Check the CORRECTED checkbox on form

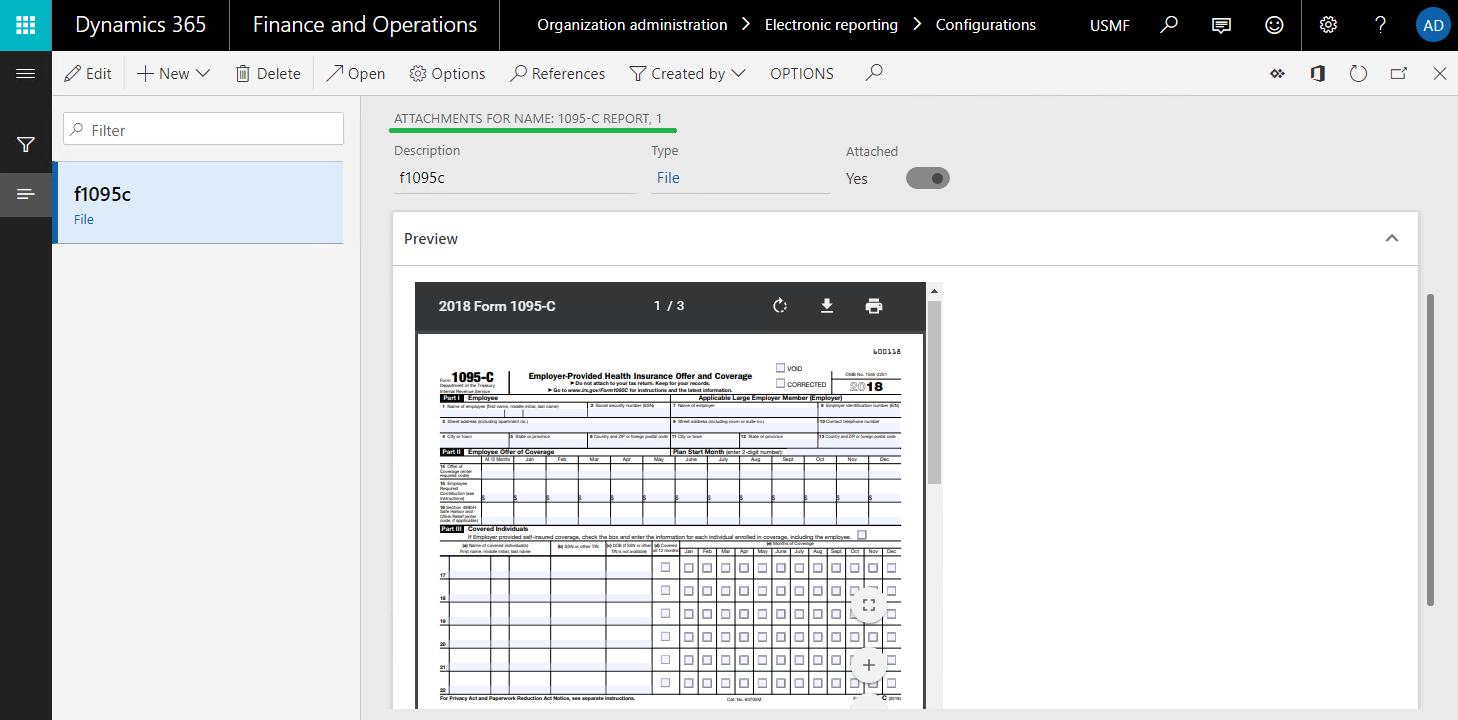(780, 383)
